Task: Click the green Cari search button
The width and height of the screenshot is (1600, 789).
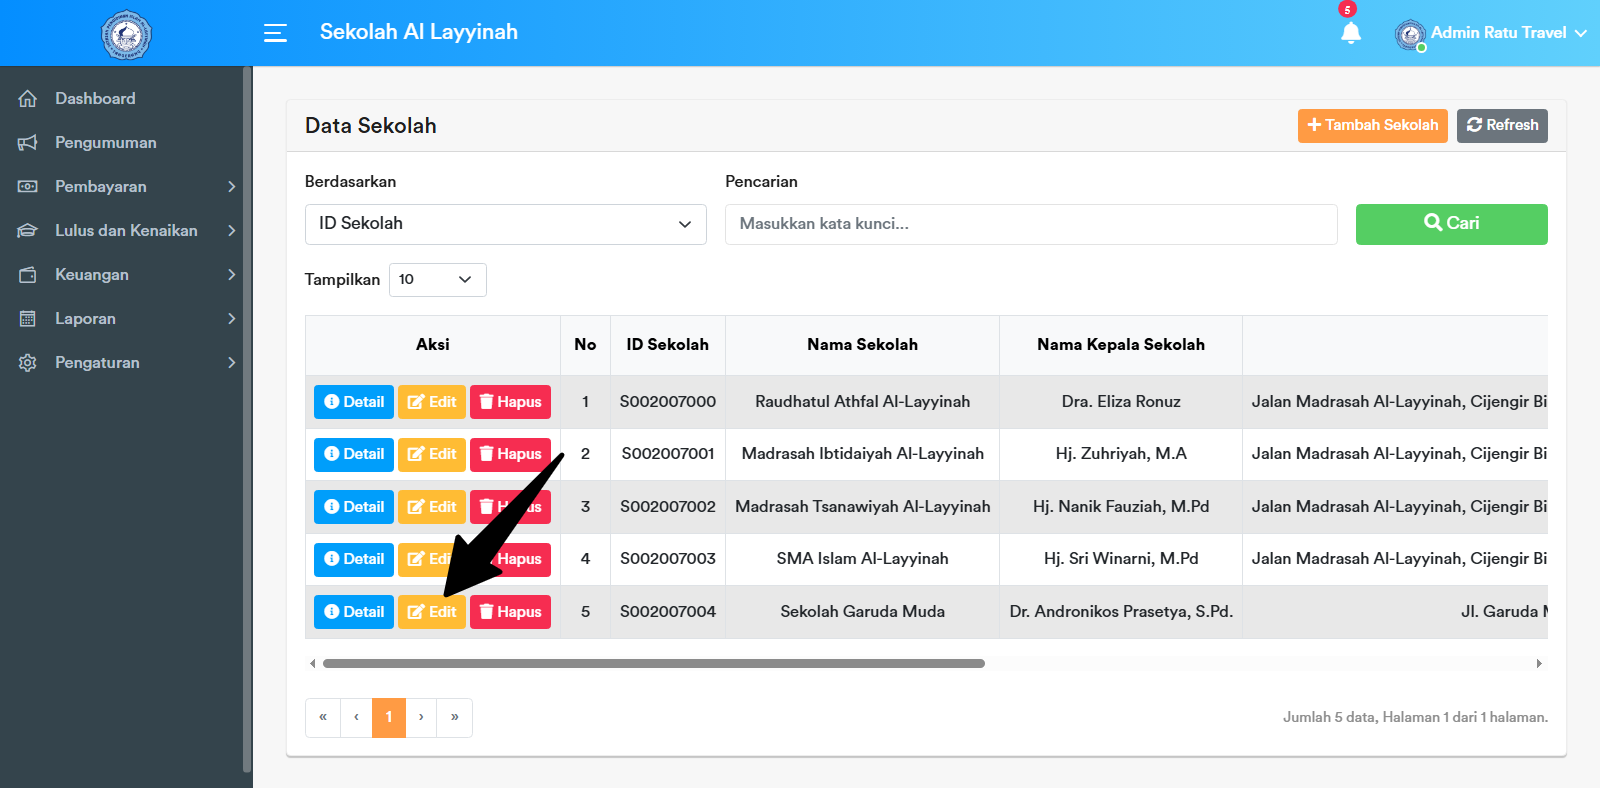Action: click(1451, 224)
